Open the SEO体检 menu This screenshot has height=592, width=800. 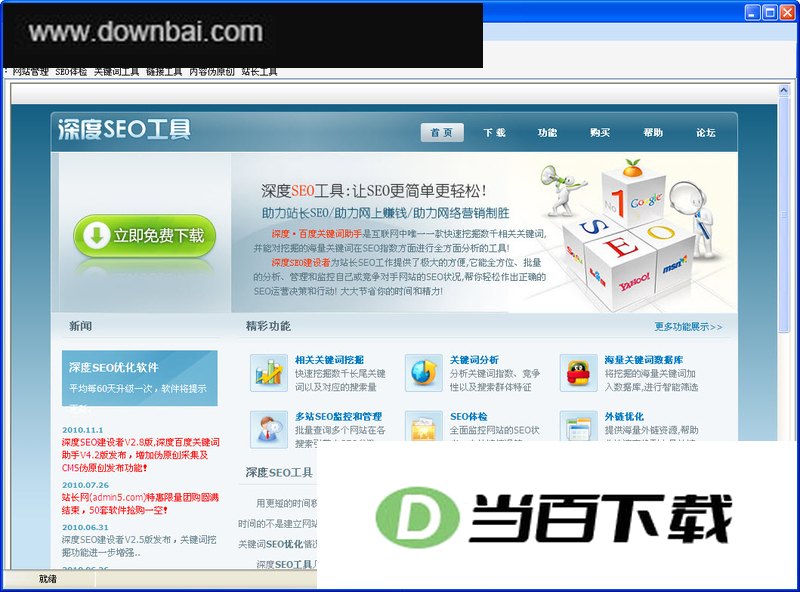pyautogui.click(x=71, y=72)
